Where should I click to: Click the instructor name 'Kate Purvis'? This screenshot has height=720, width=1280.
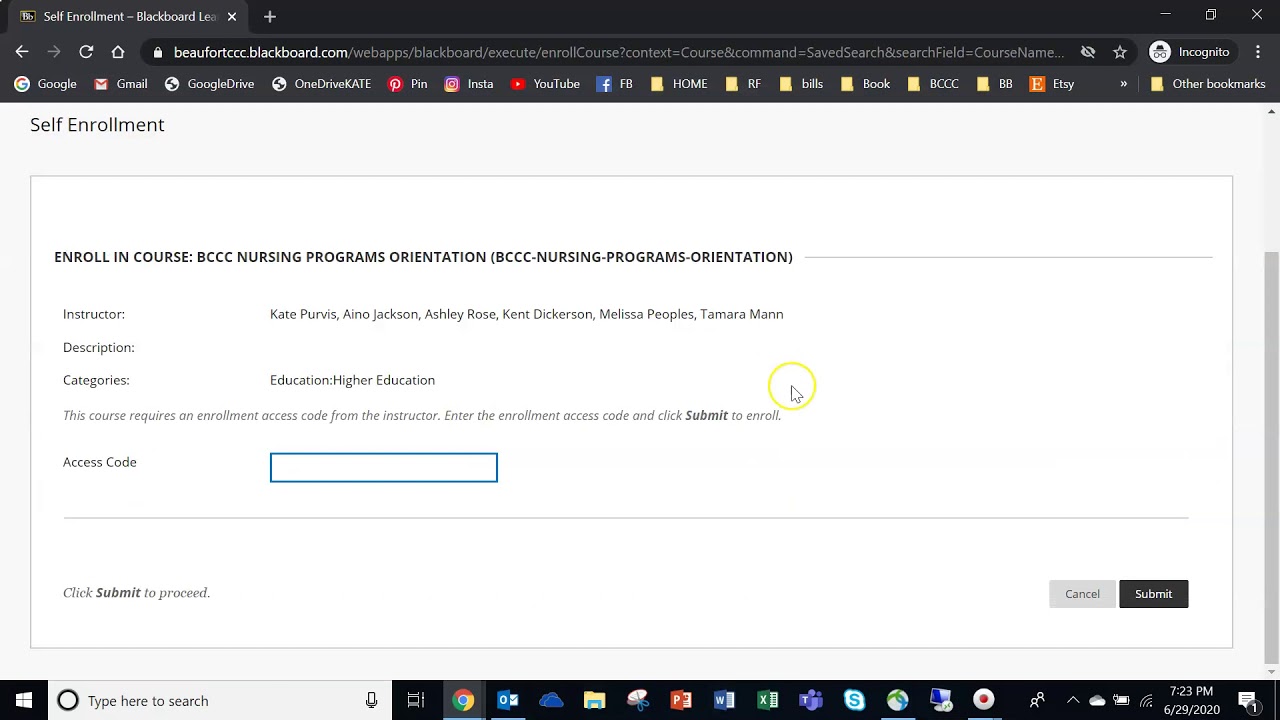303,314
